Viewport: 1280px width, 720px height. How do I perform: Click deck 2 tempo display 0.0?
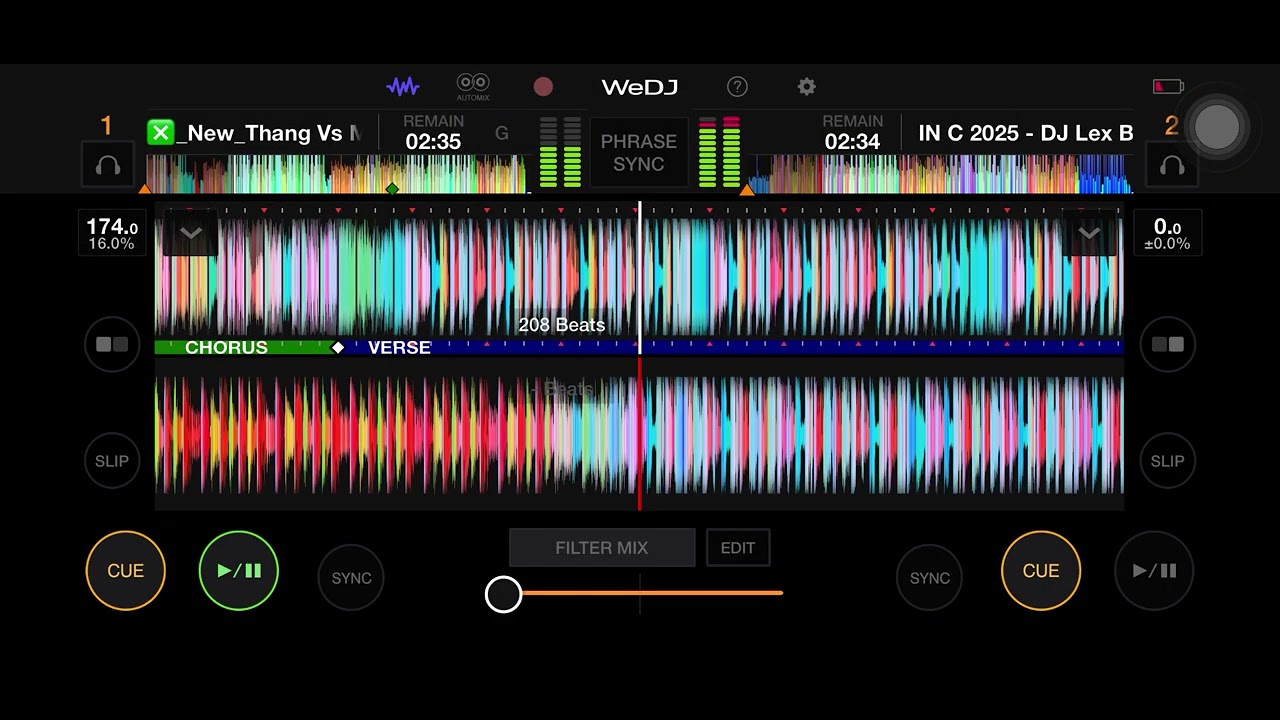1167,234
